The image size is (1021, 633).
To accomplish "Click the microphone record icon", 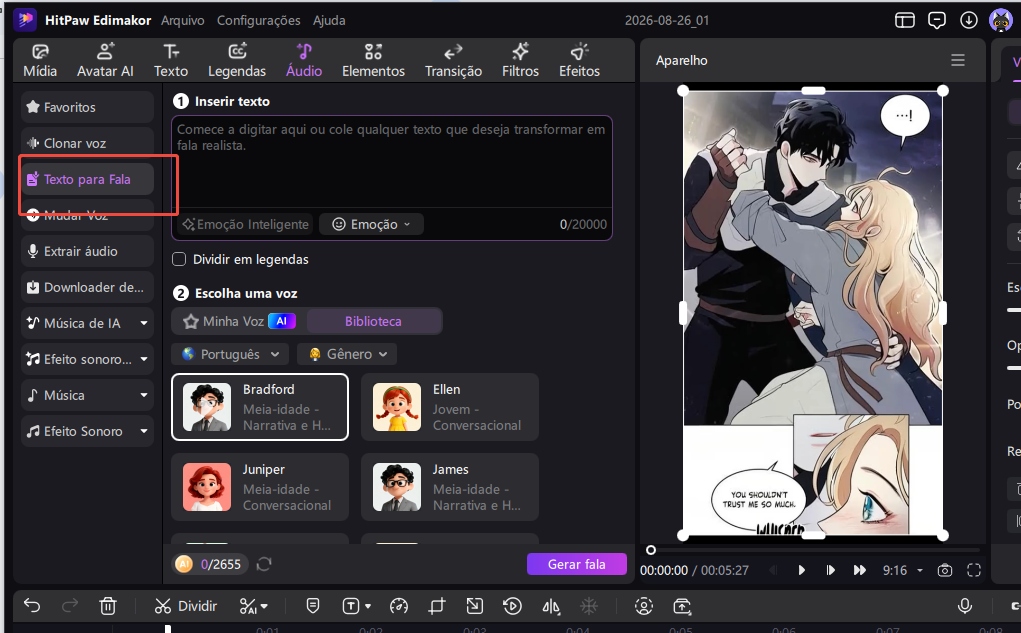I will [965, 606].
